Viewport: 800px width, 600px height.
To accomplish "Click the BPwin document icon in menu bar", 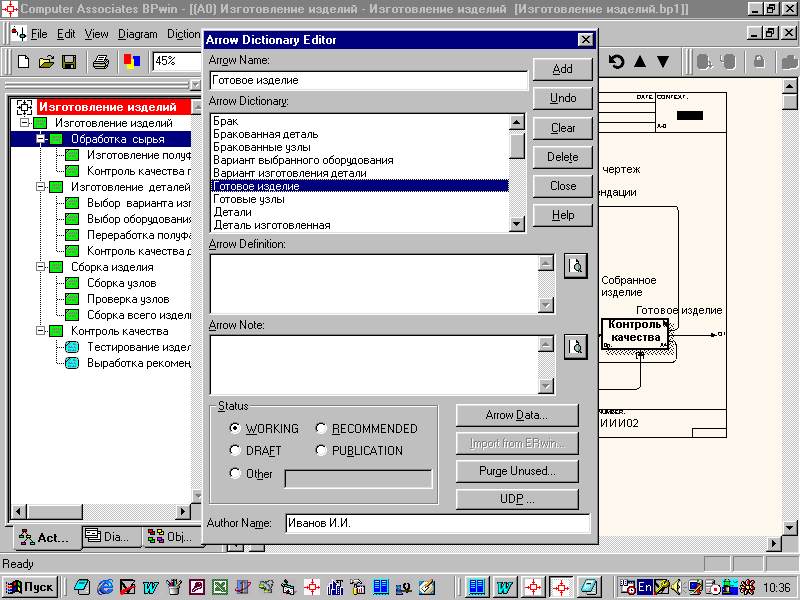I will 18,34.
